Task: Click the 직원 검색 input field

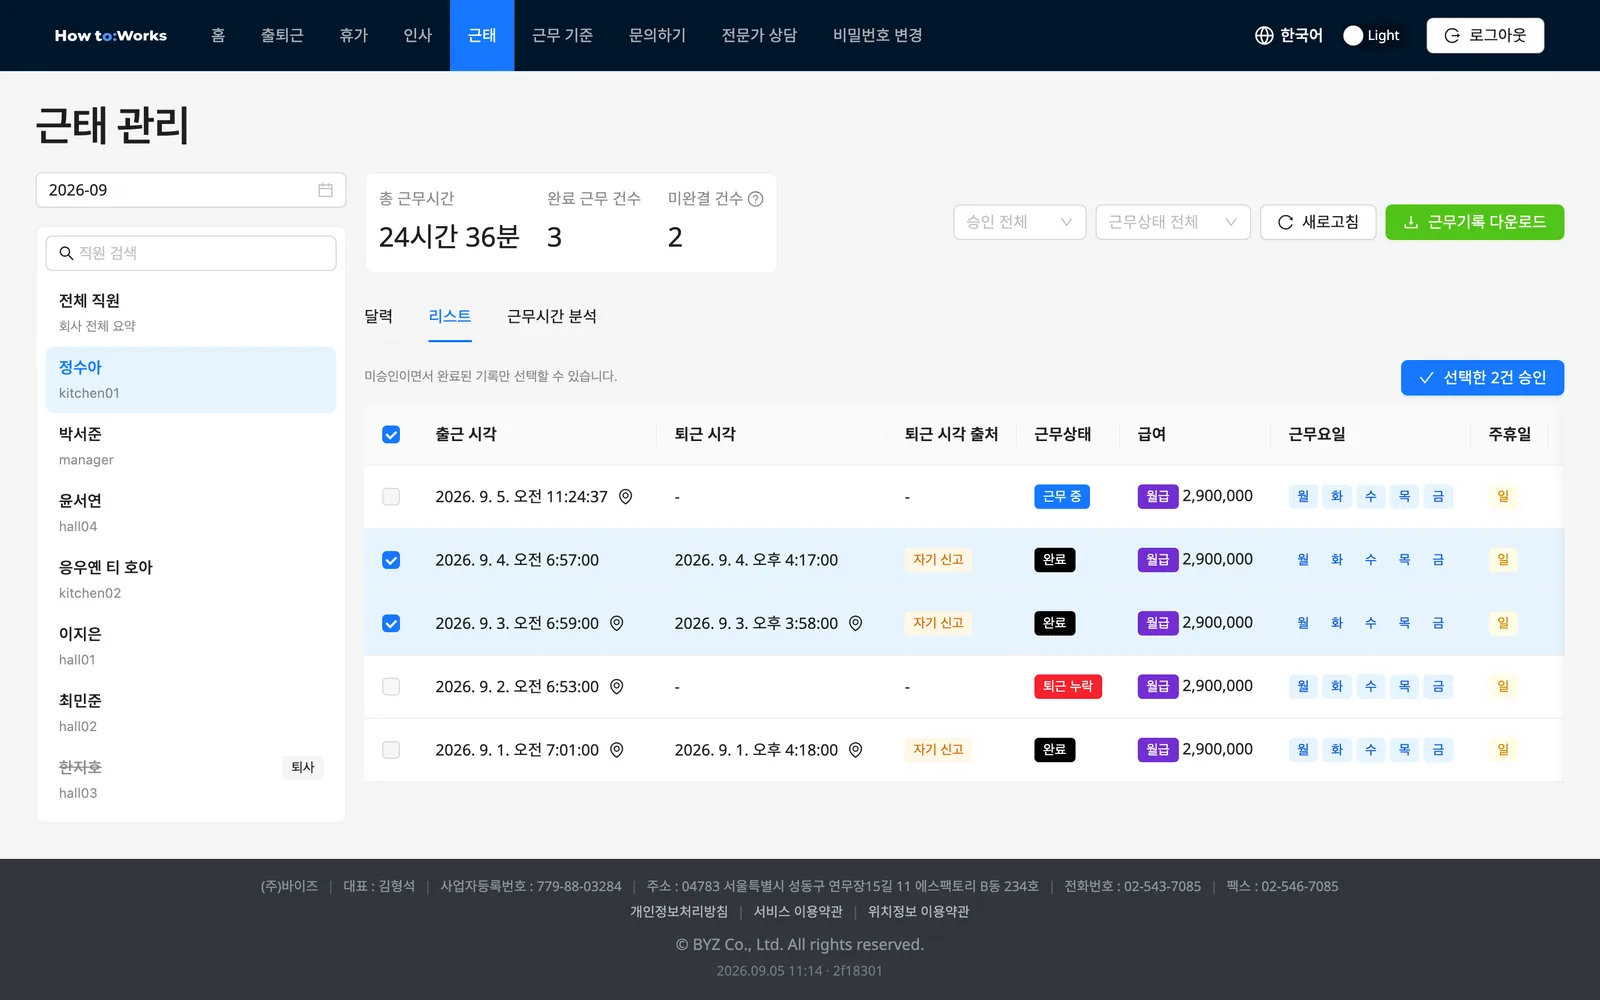Action: click(x=191, y=253)
